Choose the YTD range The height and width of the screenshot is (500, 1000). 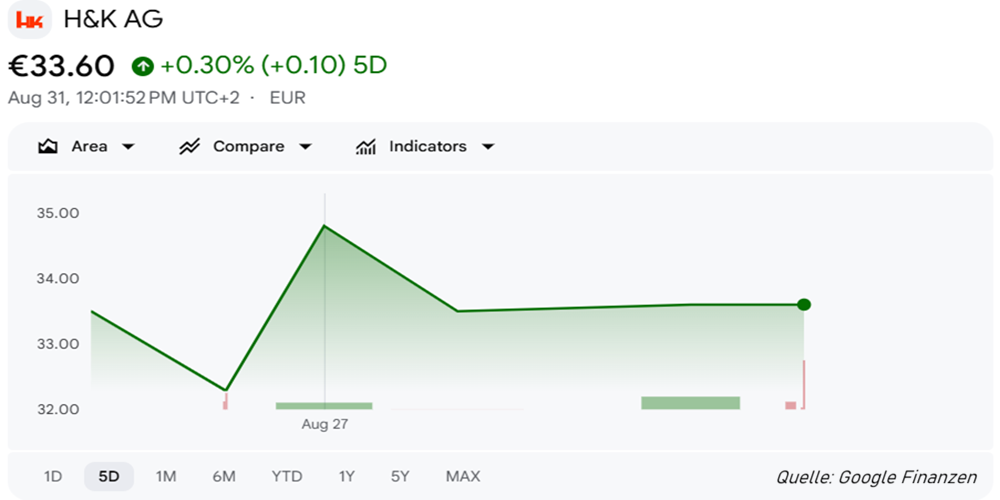[287, 476]
